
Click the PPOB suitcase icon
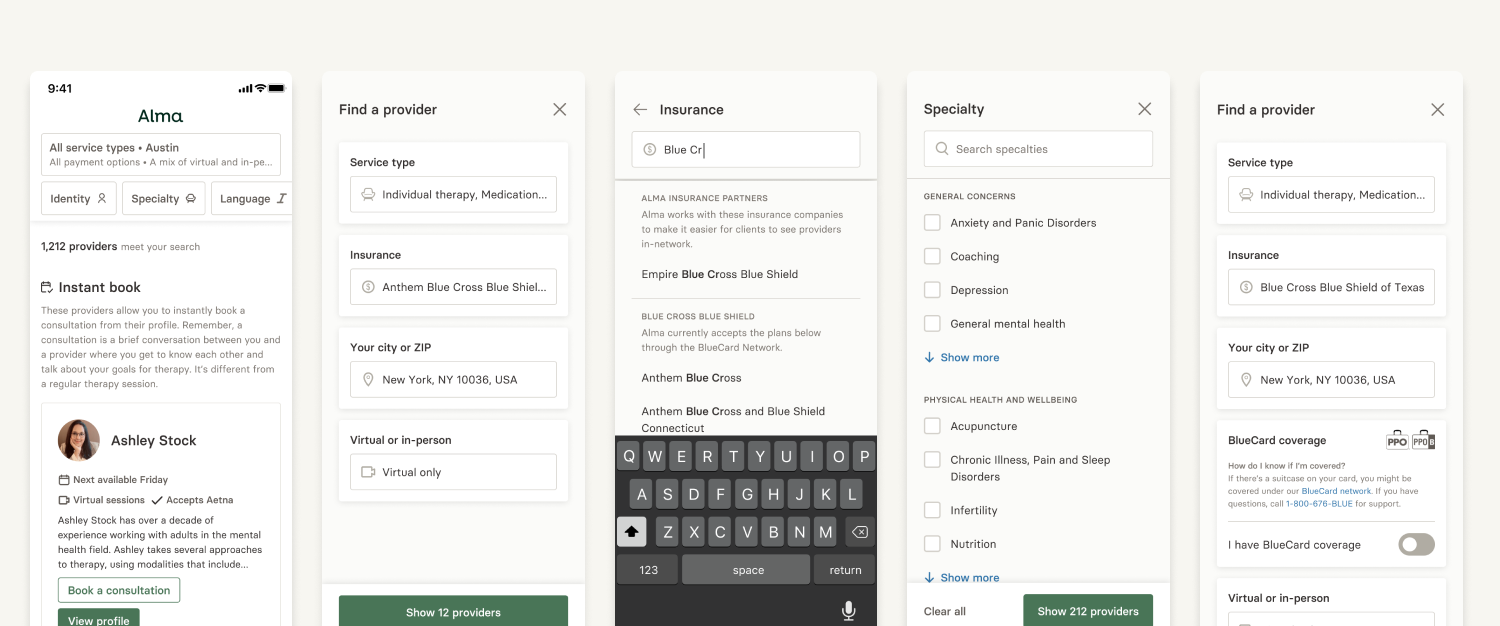[x=1423, y=439]
